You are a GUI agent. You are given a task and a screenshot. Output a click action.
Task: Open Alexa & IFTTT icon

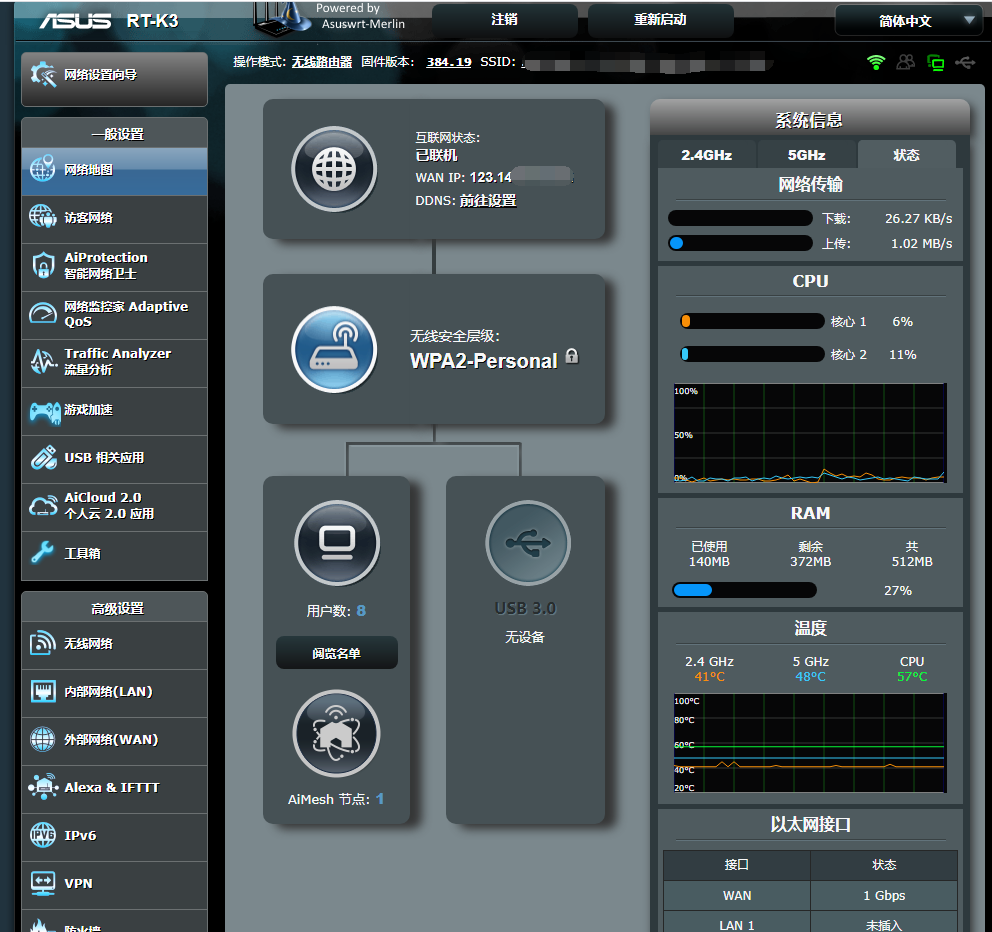point(42,787)
